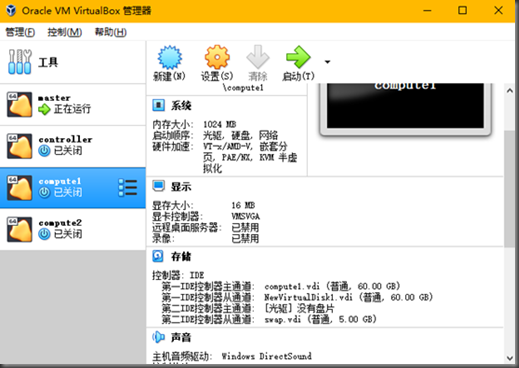The image size is (519, 368).
Task: Expand the Start button dropdown arrow
Action: tap(327, 62)
